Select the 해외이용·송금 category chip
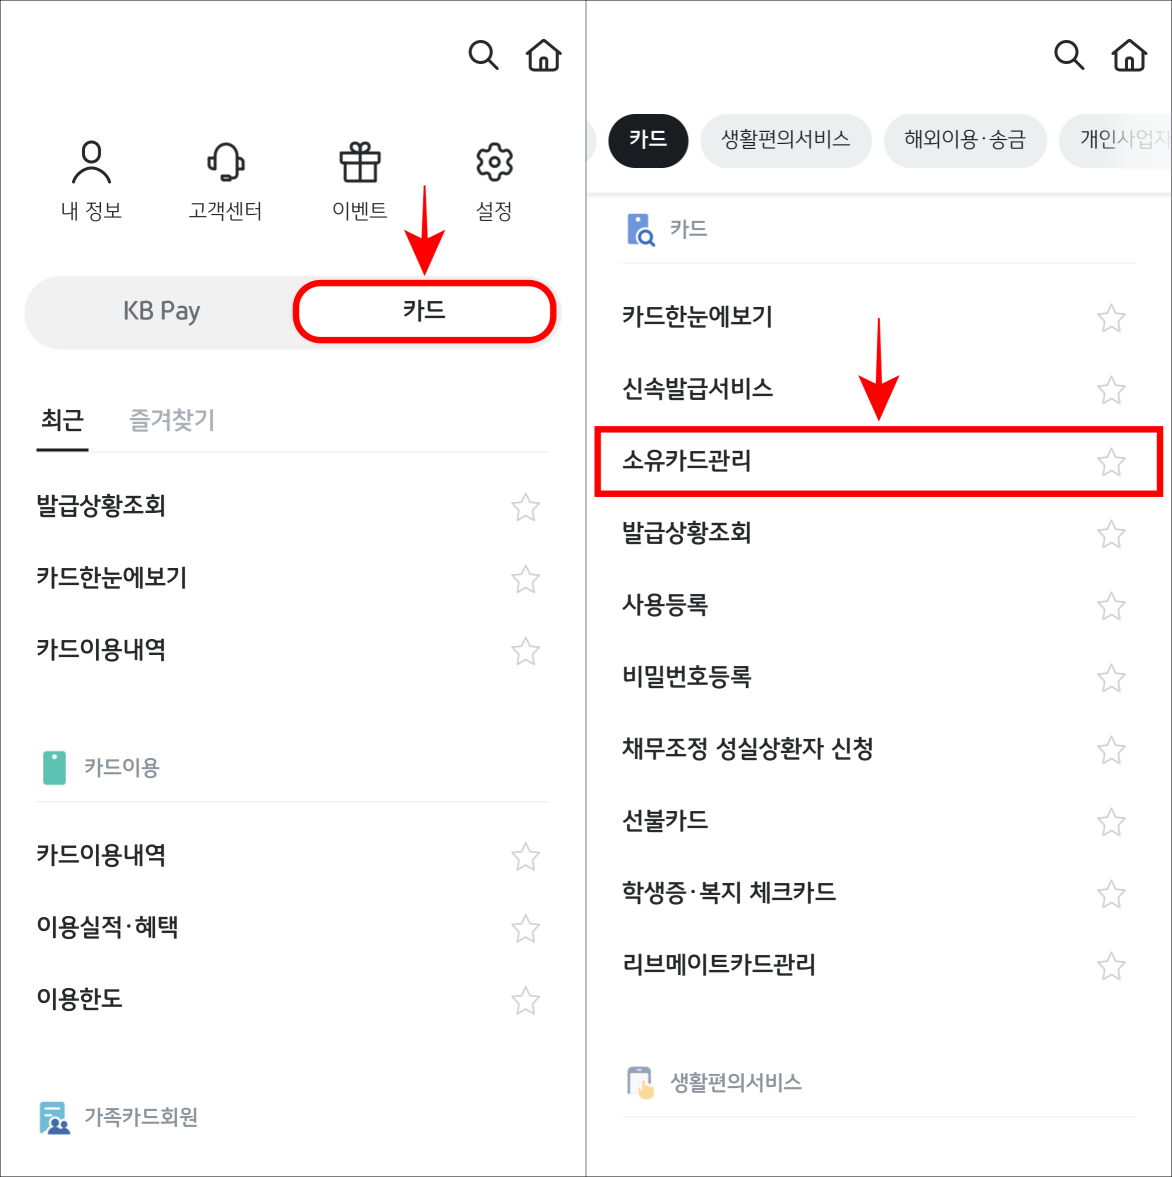 click(964, 141)
